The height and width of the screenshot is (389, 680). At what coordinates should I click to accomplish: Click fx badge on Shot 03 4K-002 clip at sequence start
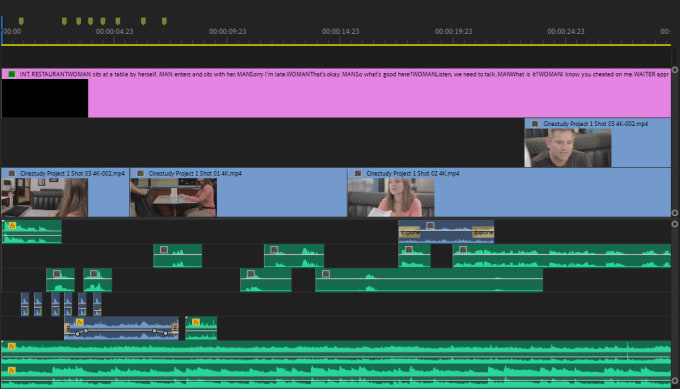12,173
